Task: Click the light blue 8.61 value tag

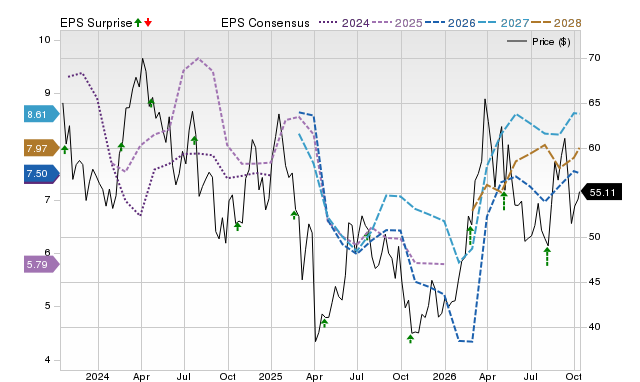Action: point(42,114)
